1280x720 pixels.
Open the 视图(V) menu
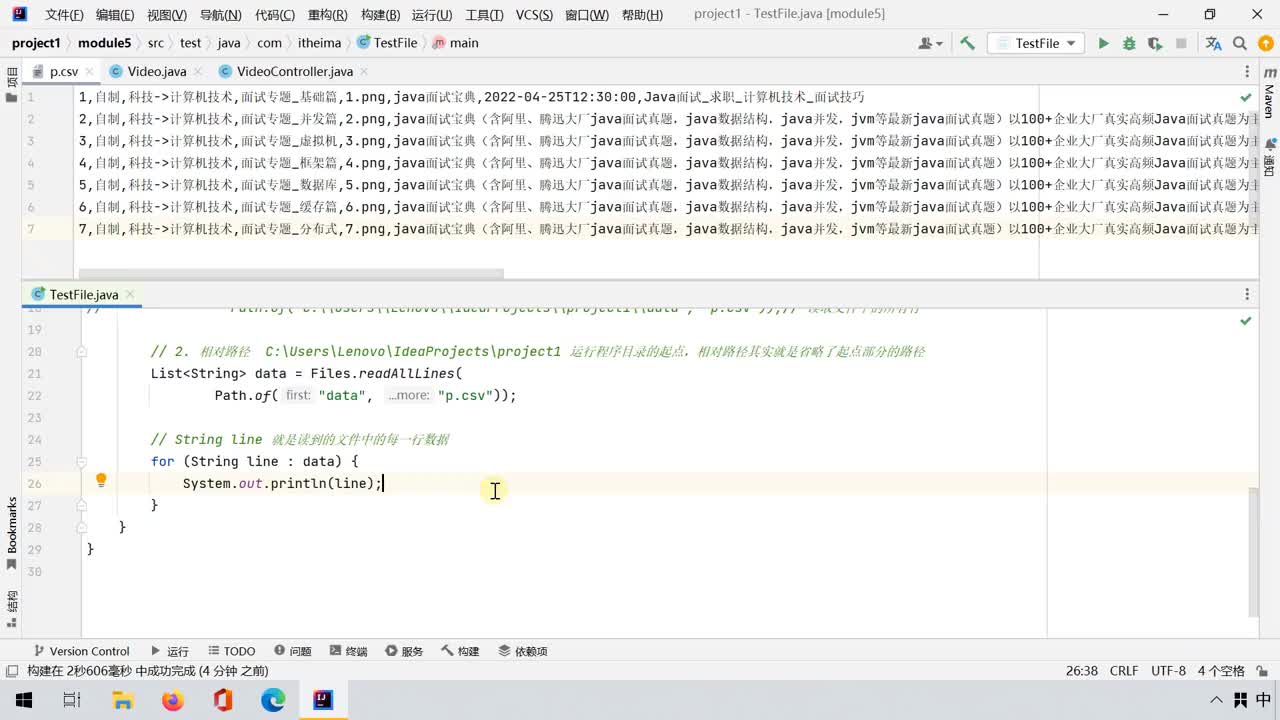(166, 15)
